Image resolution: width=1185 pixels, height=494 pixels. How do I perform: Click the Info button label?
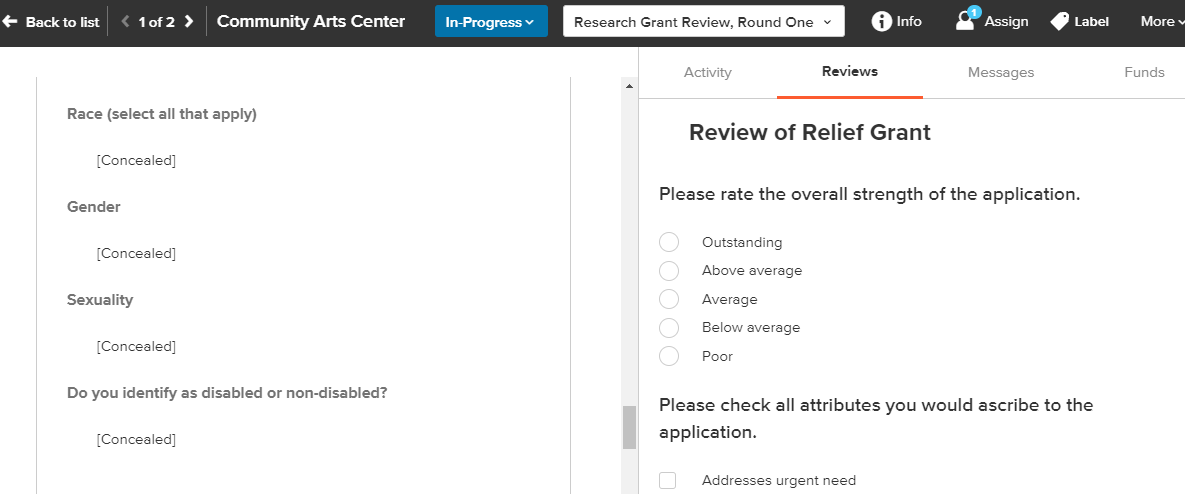[909, 22]
